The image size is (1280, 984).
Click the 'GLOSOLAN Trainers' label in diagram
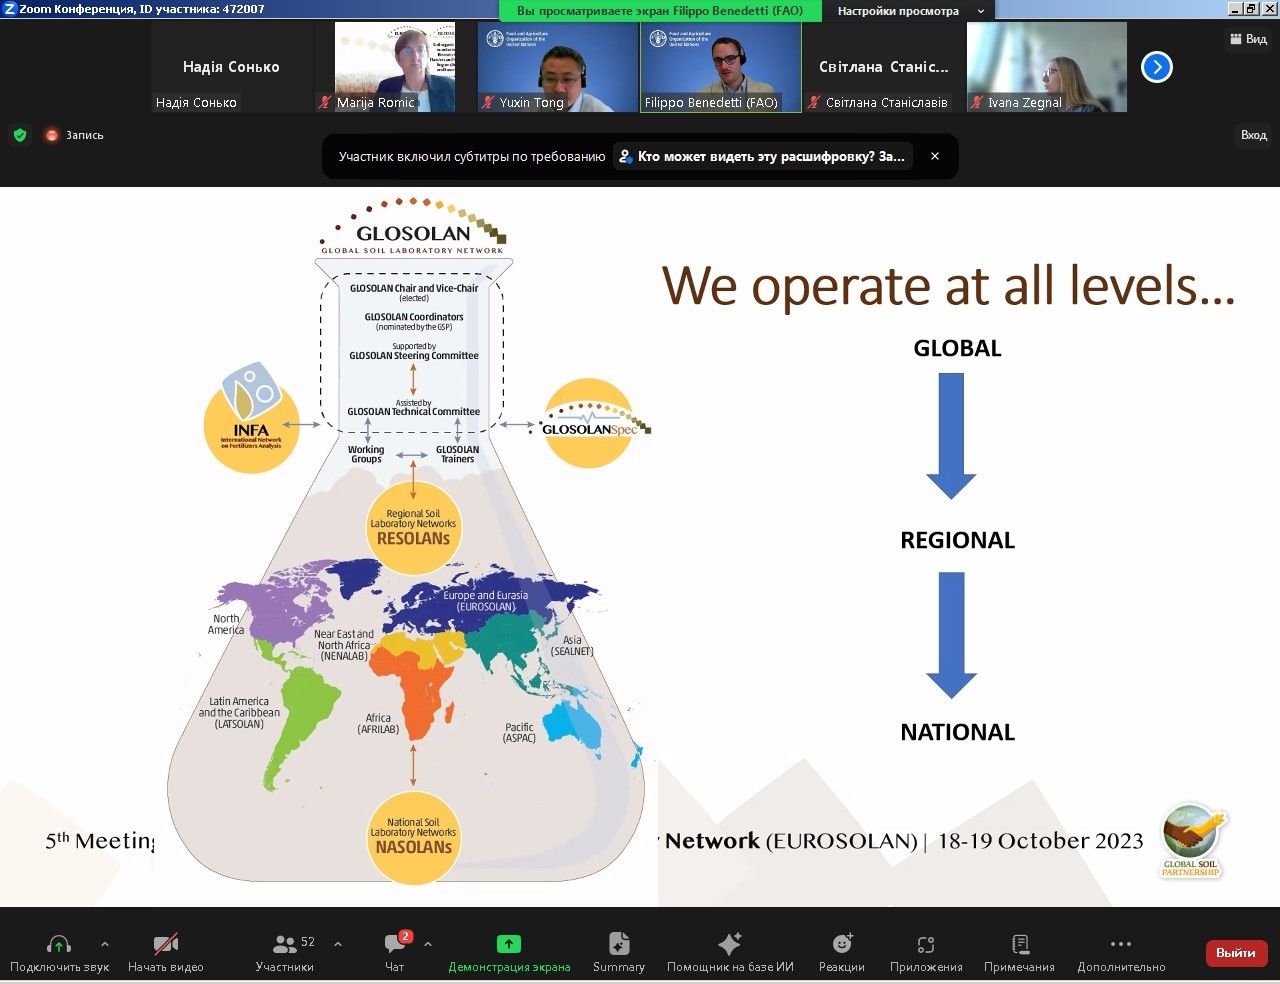[x=458, y=454]
